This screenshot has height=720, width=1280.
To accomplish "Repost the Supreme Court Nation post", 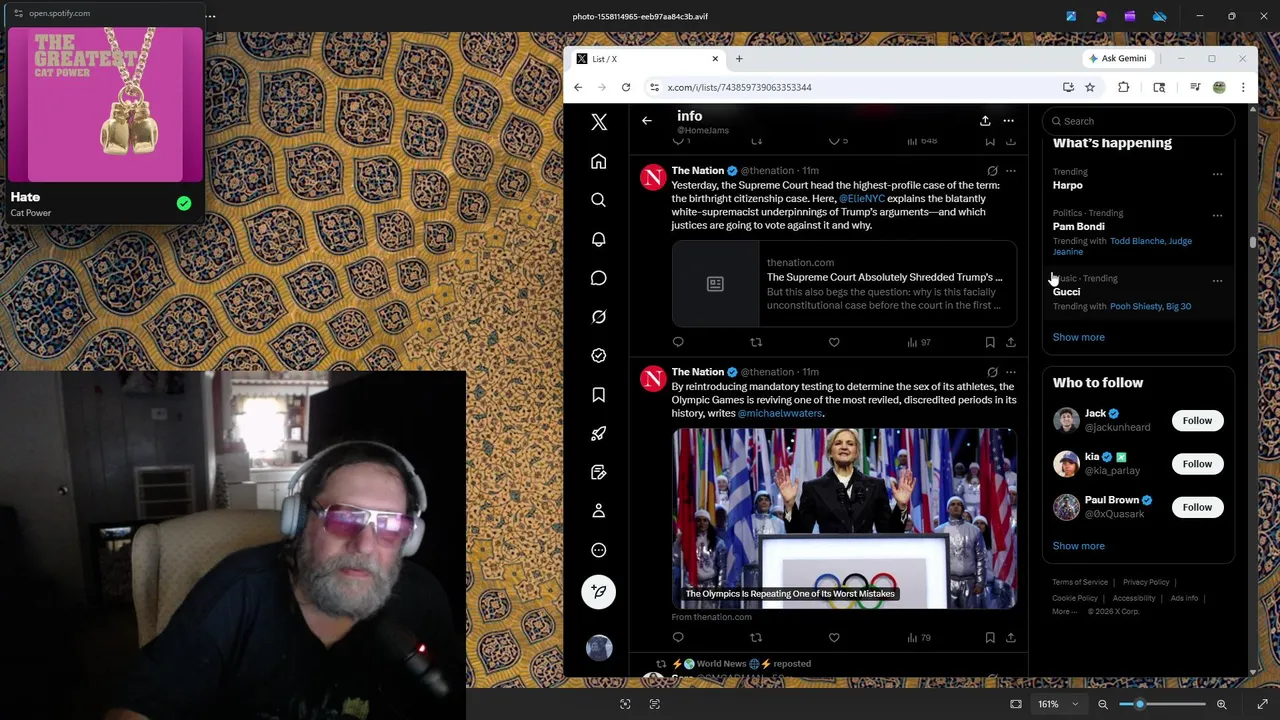I will pyautogui.click(x=756, y=342).
